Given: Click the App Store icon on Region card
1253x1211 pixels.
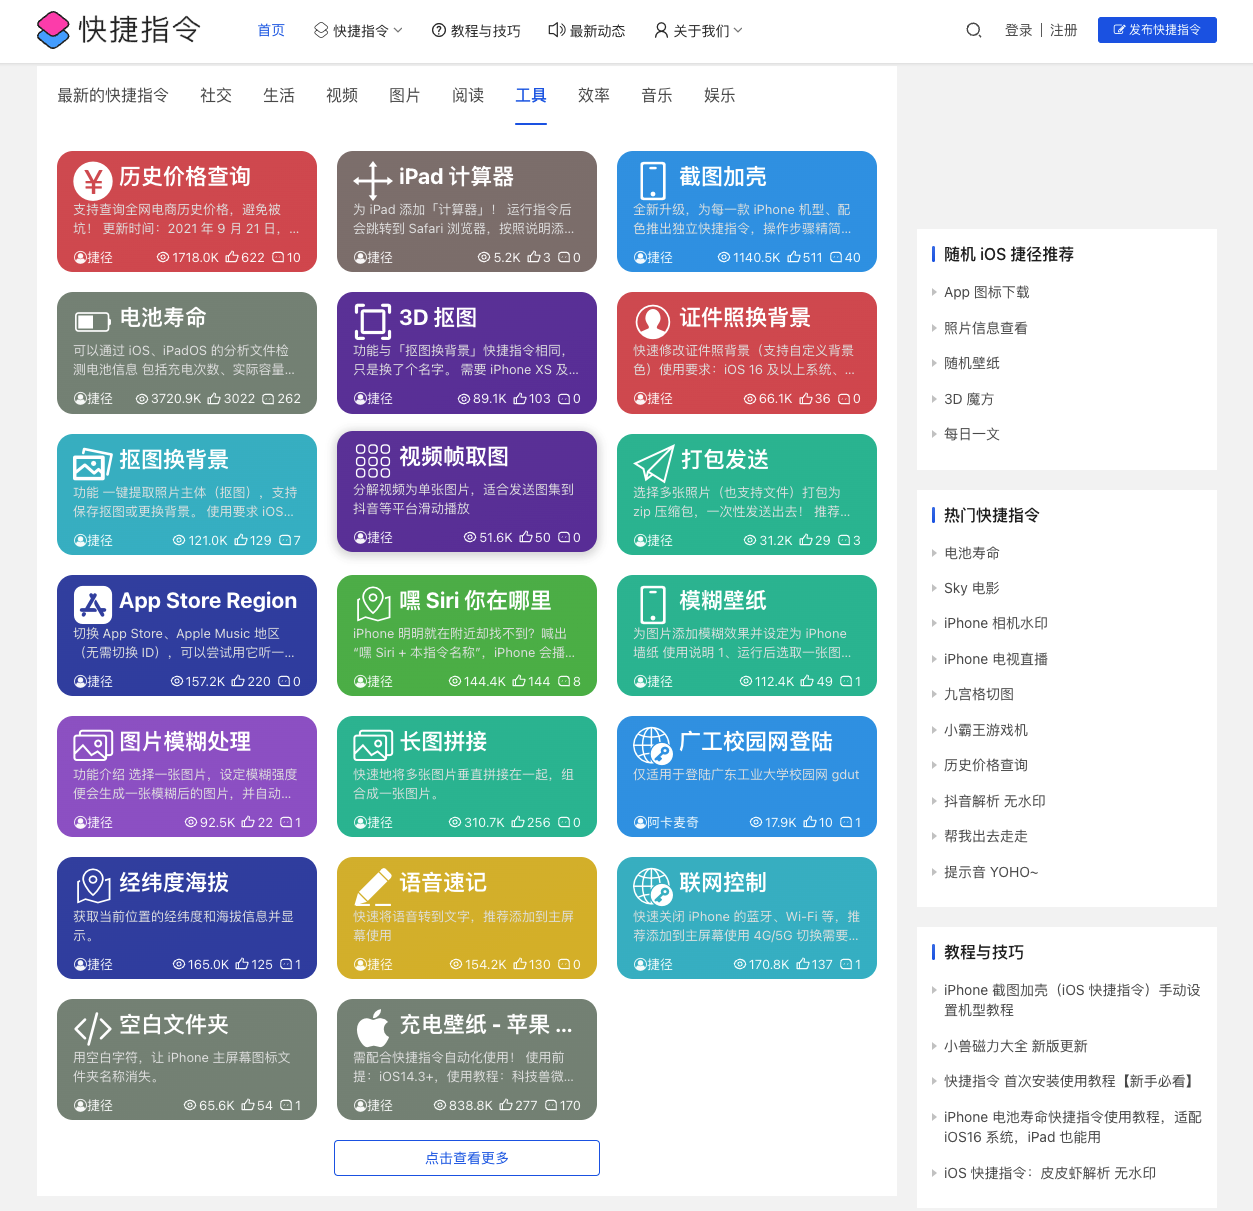Looking at the screenshot, I should coord(92,605).
